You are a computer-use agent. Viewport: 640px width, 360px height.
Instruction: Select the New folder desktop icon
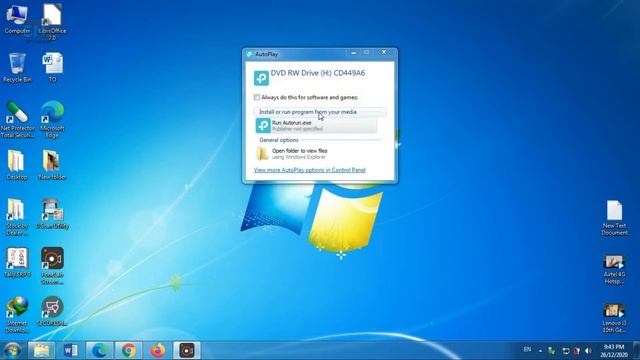click(52, 165)
